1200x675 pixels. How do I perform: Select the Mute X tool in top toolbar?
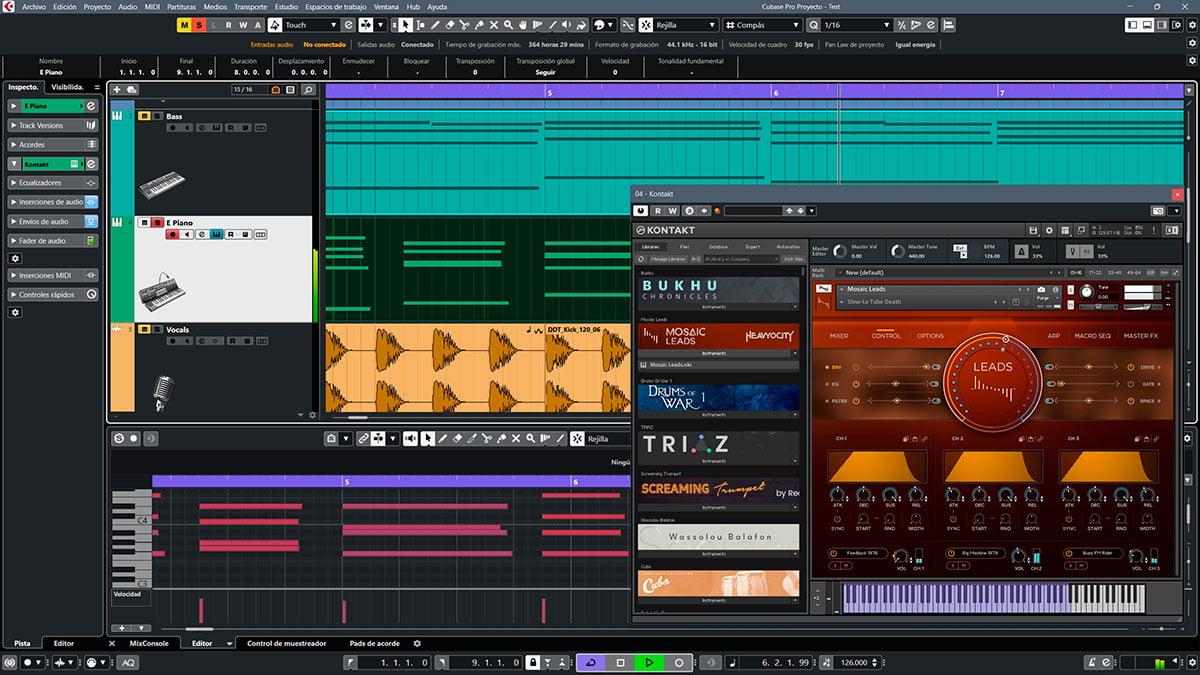[x=494, y=24]
